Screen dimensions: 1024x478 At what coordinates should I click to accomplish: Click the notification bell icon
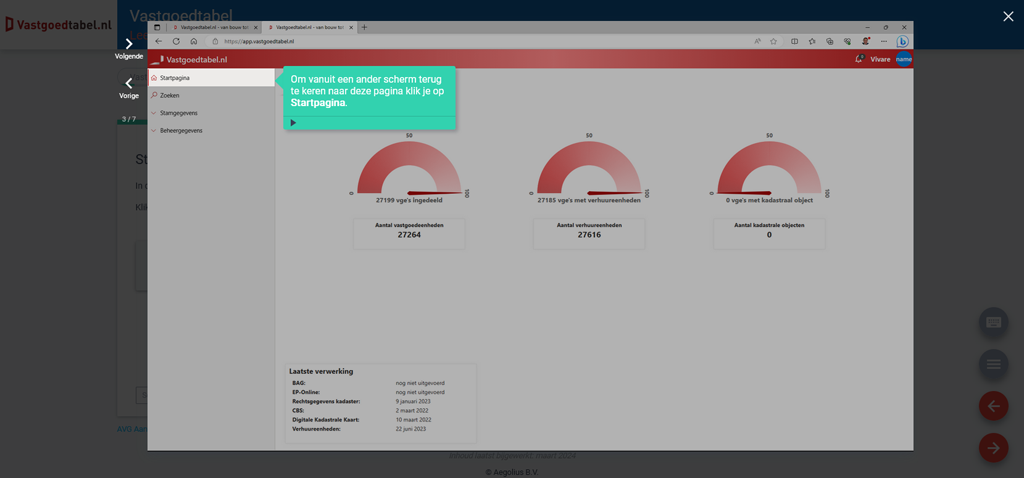(x=859, y=60)
